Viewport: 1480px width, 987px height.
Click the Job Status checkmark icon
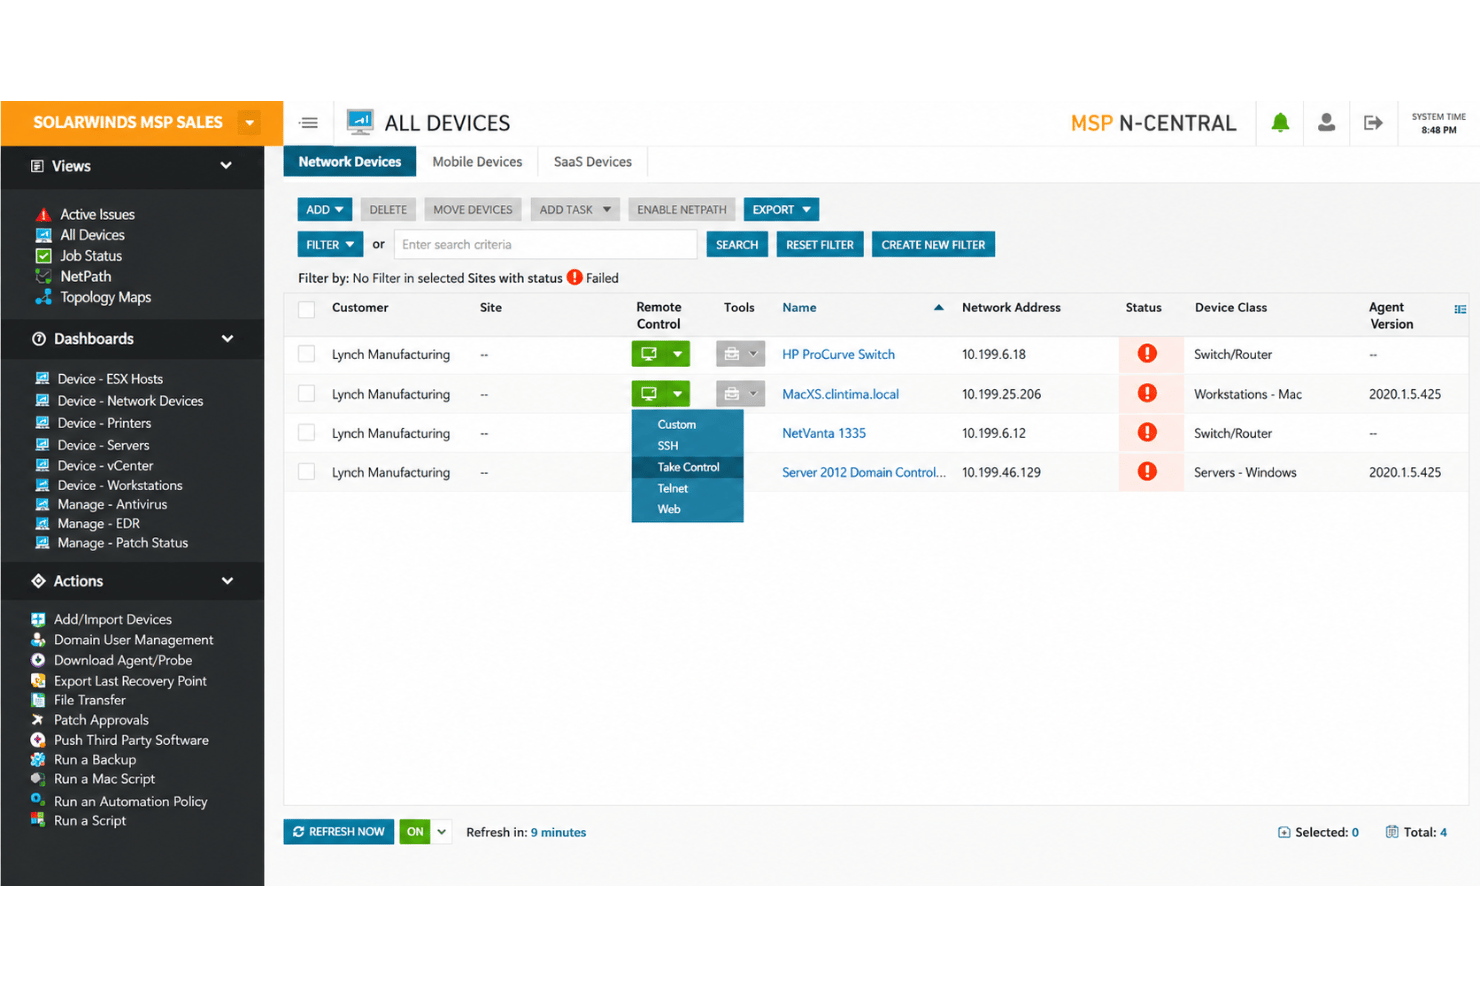point(43,256)
